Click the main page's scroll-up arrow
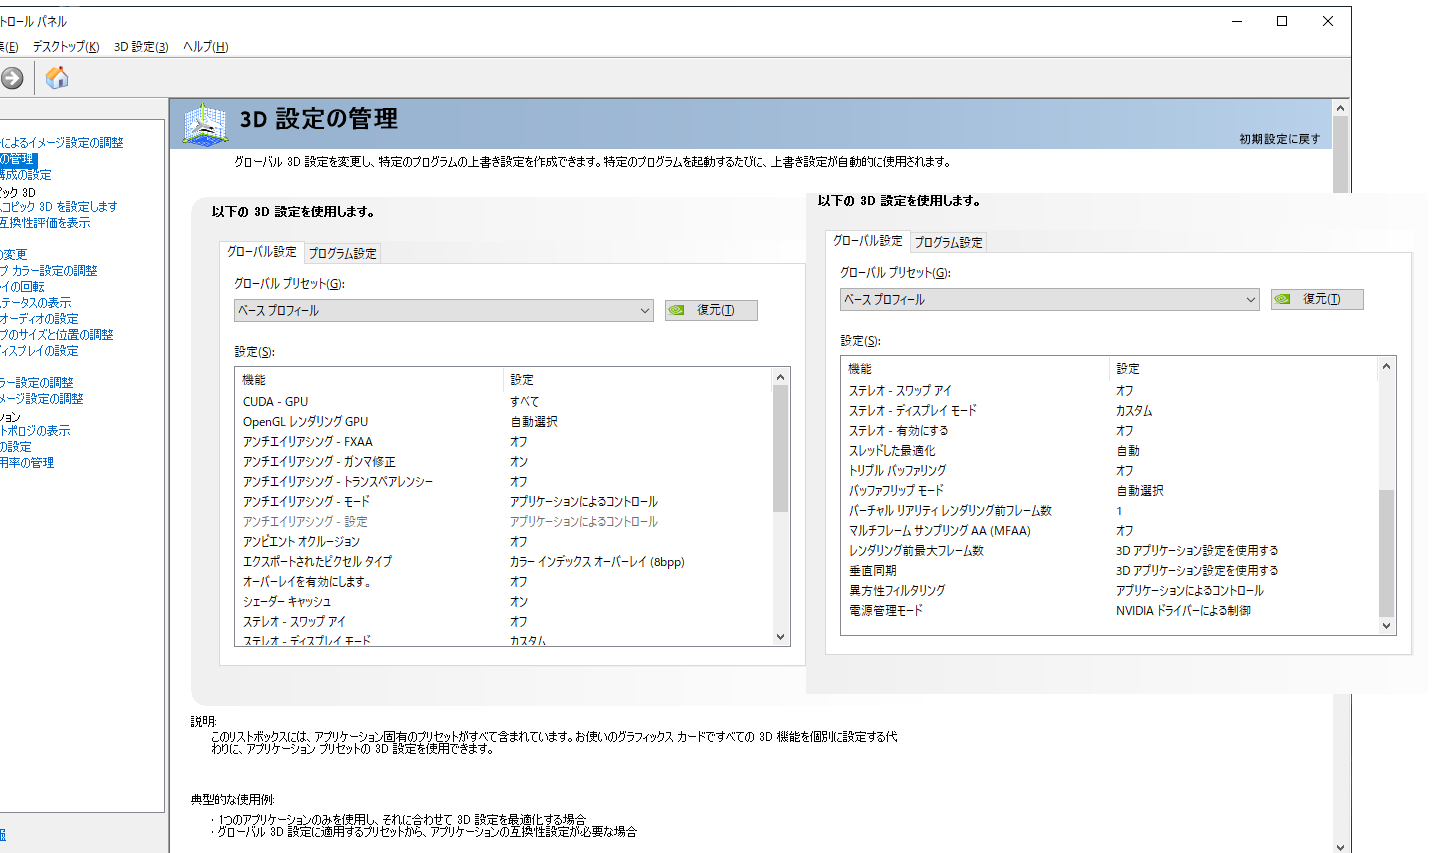Screen dimensions: 1441x853 1342,108
